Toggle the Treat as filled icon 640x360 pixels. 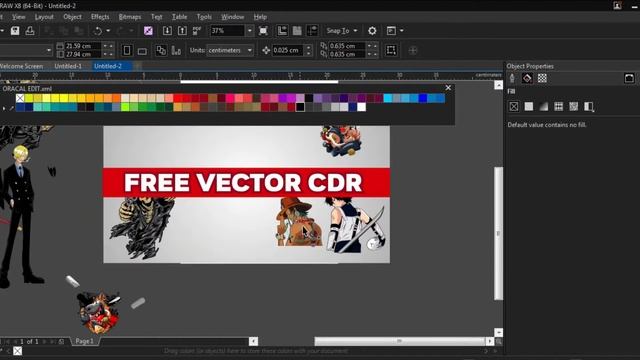(x=391, y=50)
